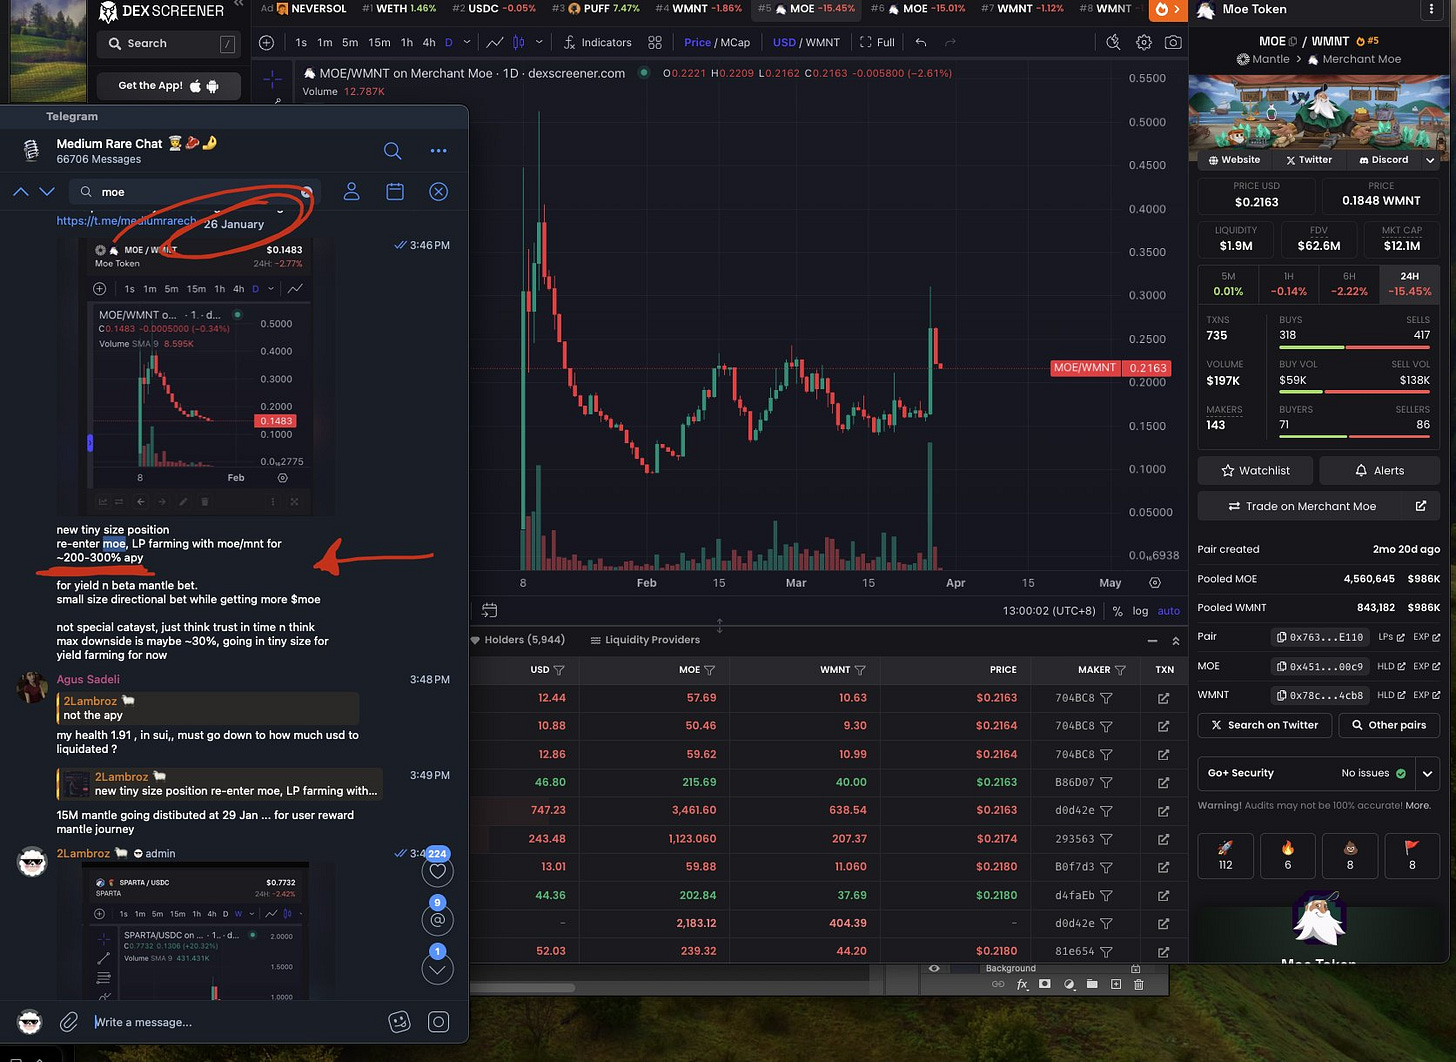Image resolution: width=1456 pixels, height=1062 pixels.
Task: Open the chart style dropdown arrow
Action: [539, 42]
